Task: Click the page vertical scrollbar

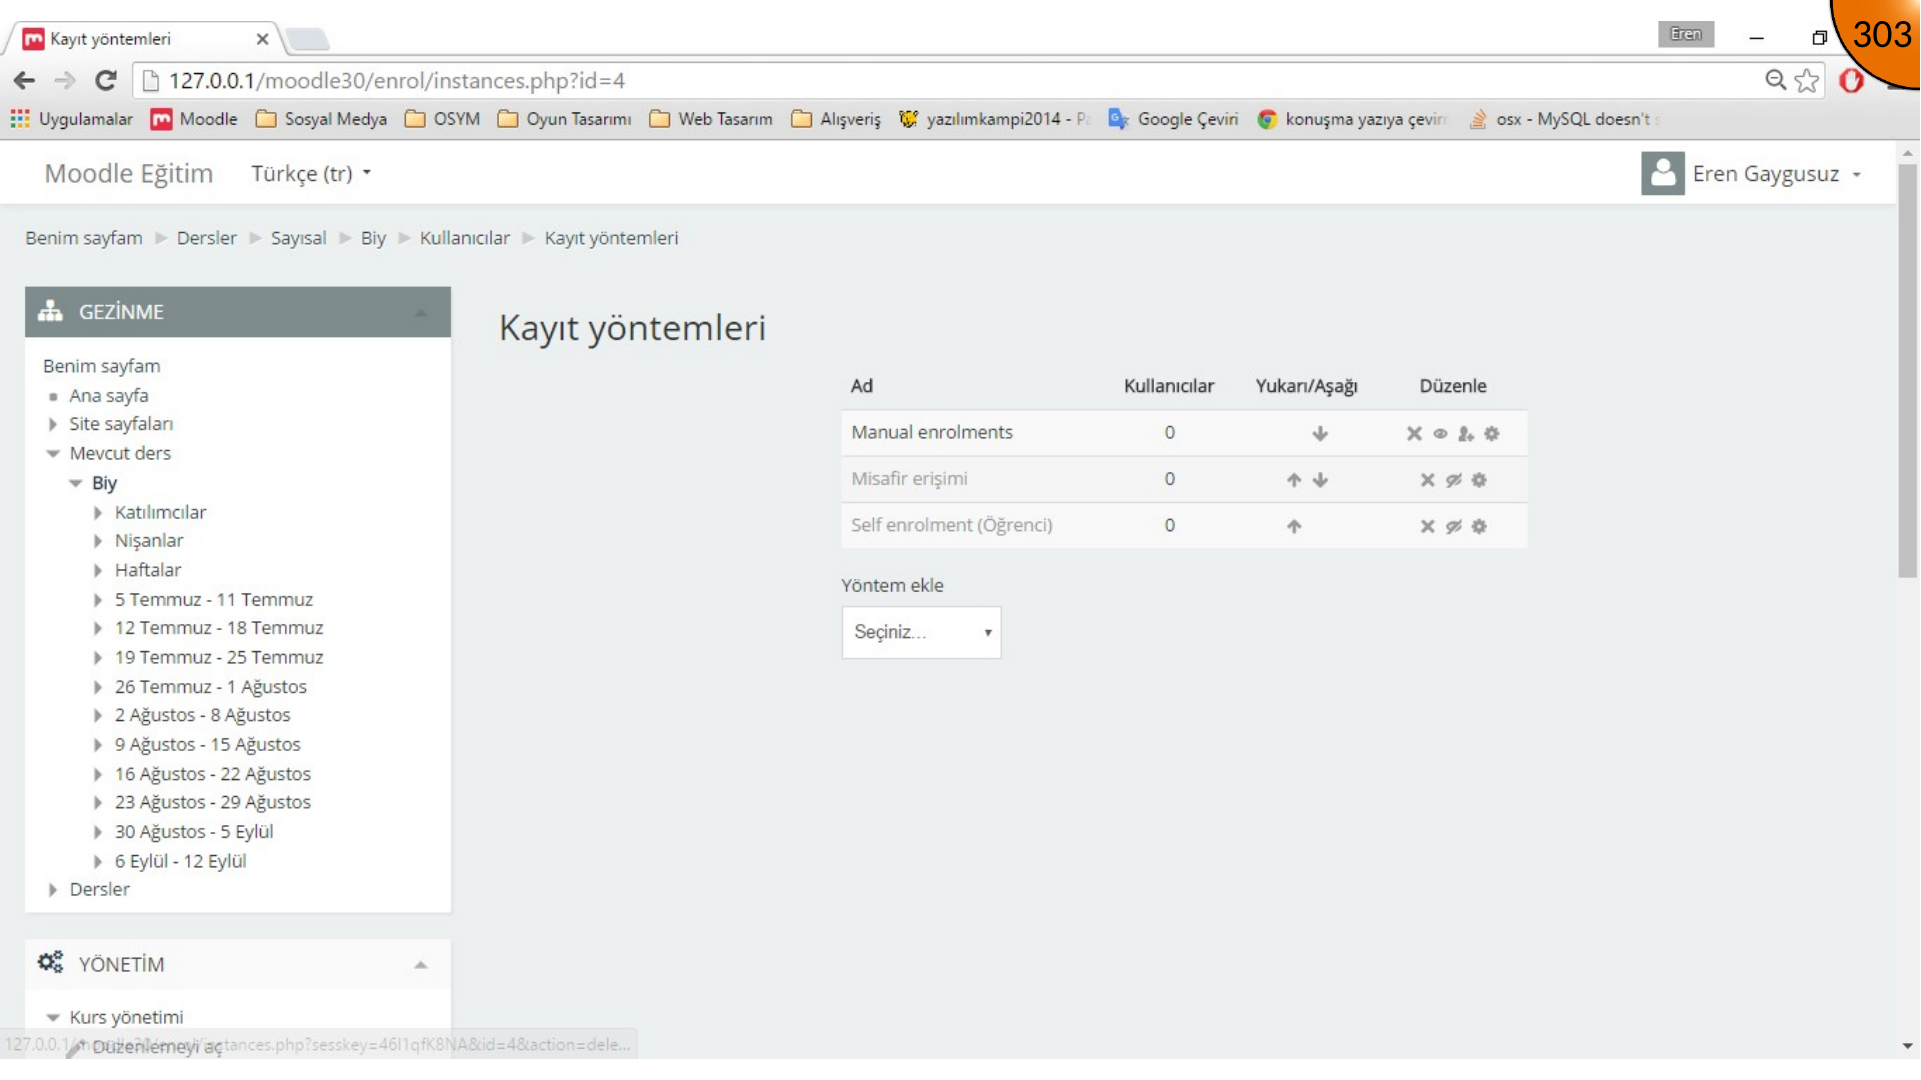Action: tap(1908, 370)
